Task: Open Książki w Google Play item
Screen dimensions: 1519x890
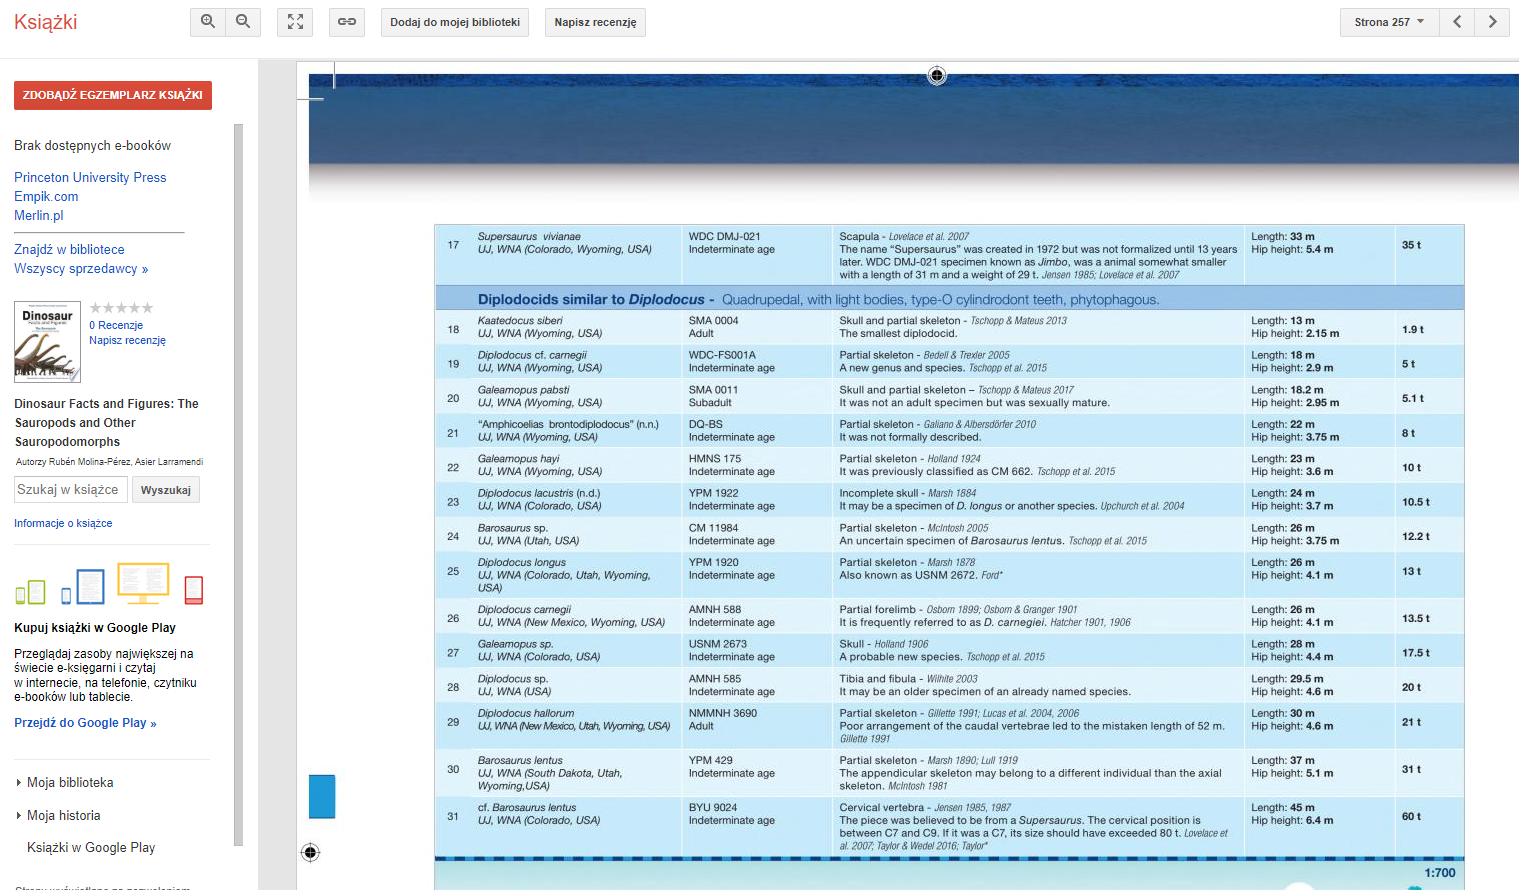Action: [x=91, y=848]
